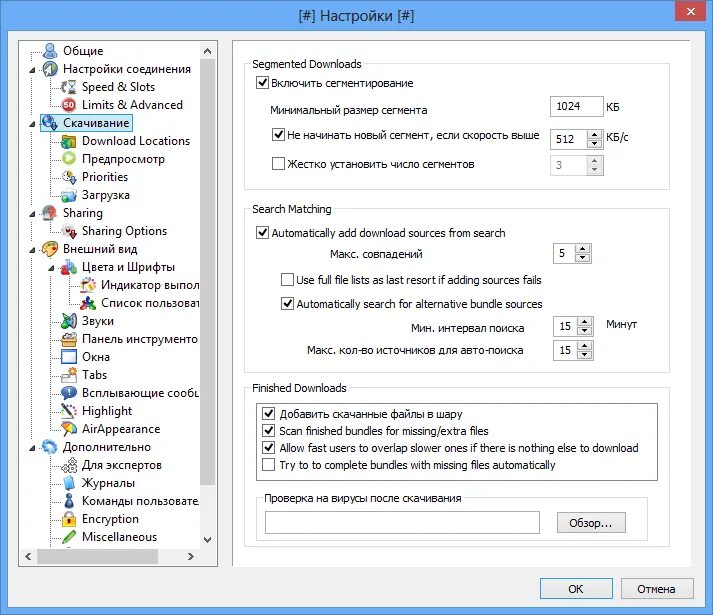Screen dimensions: 713x615
Task: Uncheck Allow fast users to overlap slower ones
Action: click(x=269, y=448)
